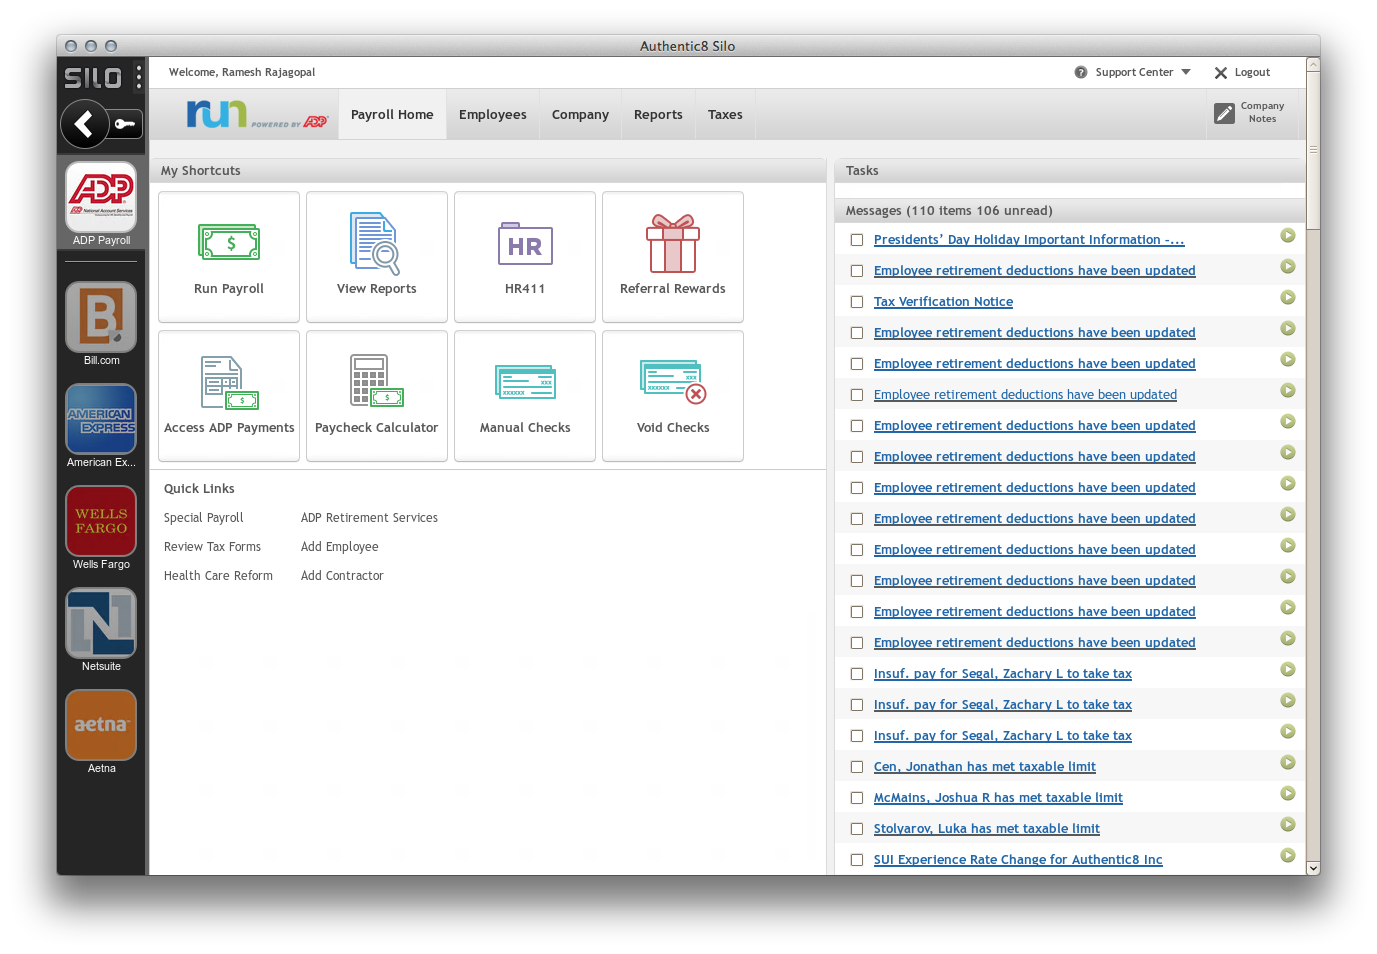The width and height of the screenshot is (1377, 954).
Task: Open the HR411 shortcut
Action: click(x=525, y=257)
